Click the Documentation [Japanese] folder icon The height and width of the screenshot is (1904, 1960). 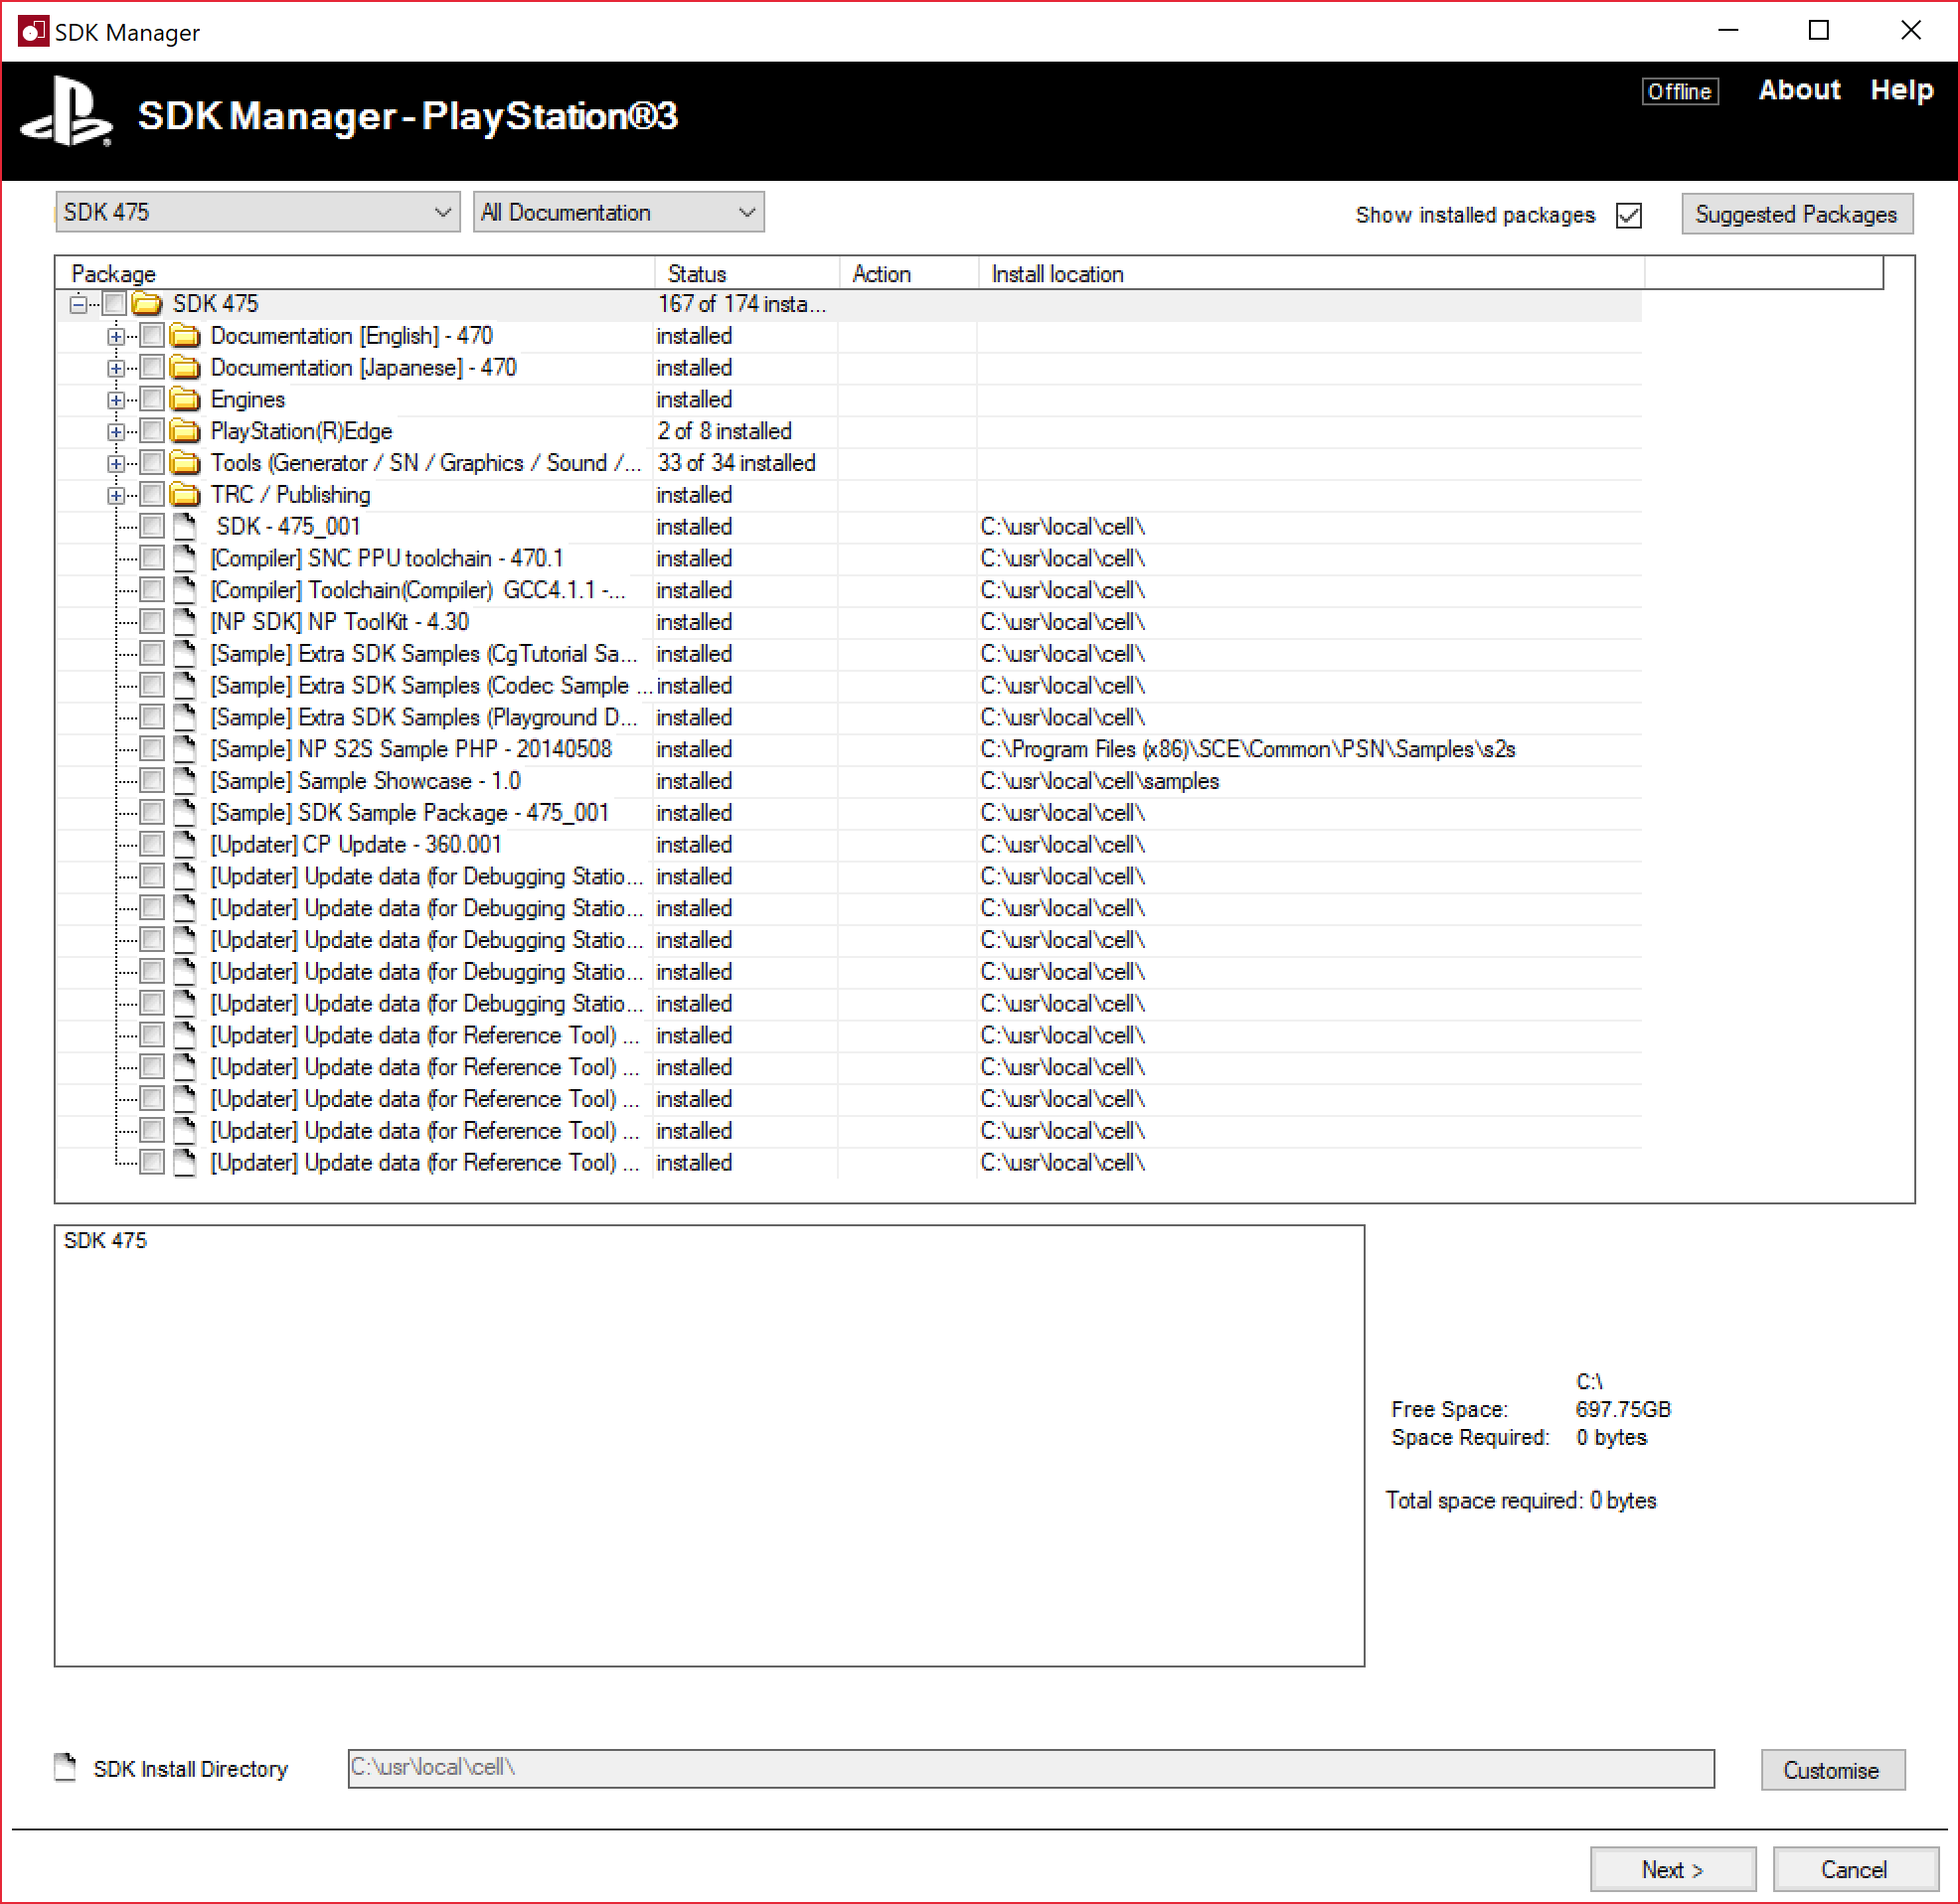[x=185, y=367]
